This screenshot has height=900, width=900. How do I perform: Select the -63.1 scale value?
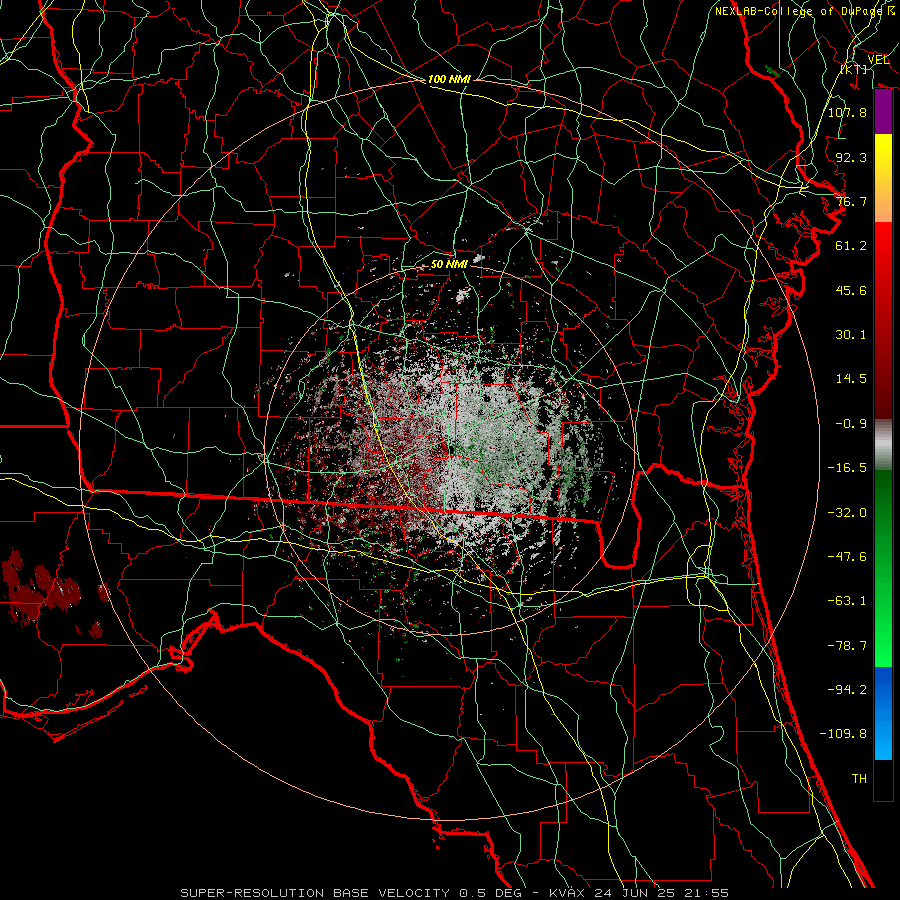pyautogui.click(x=847, y=601)
